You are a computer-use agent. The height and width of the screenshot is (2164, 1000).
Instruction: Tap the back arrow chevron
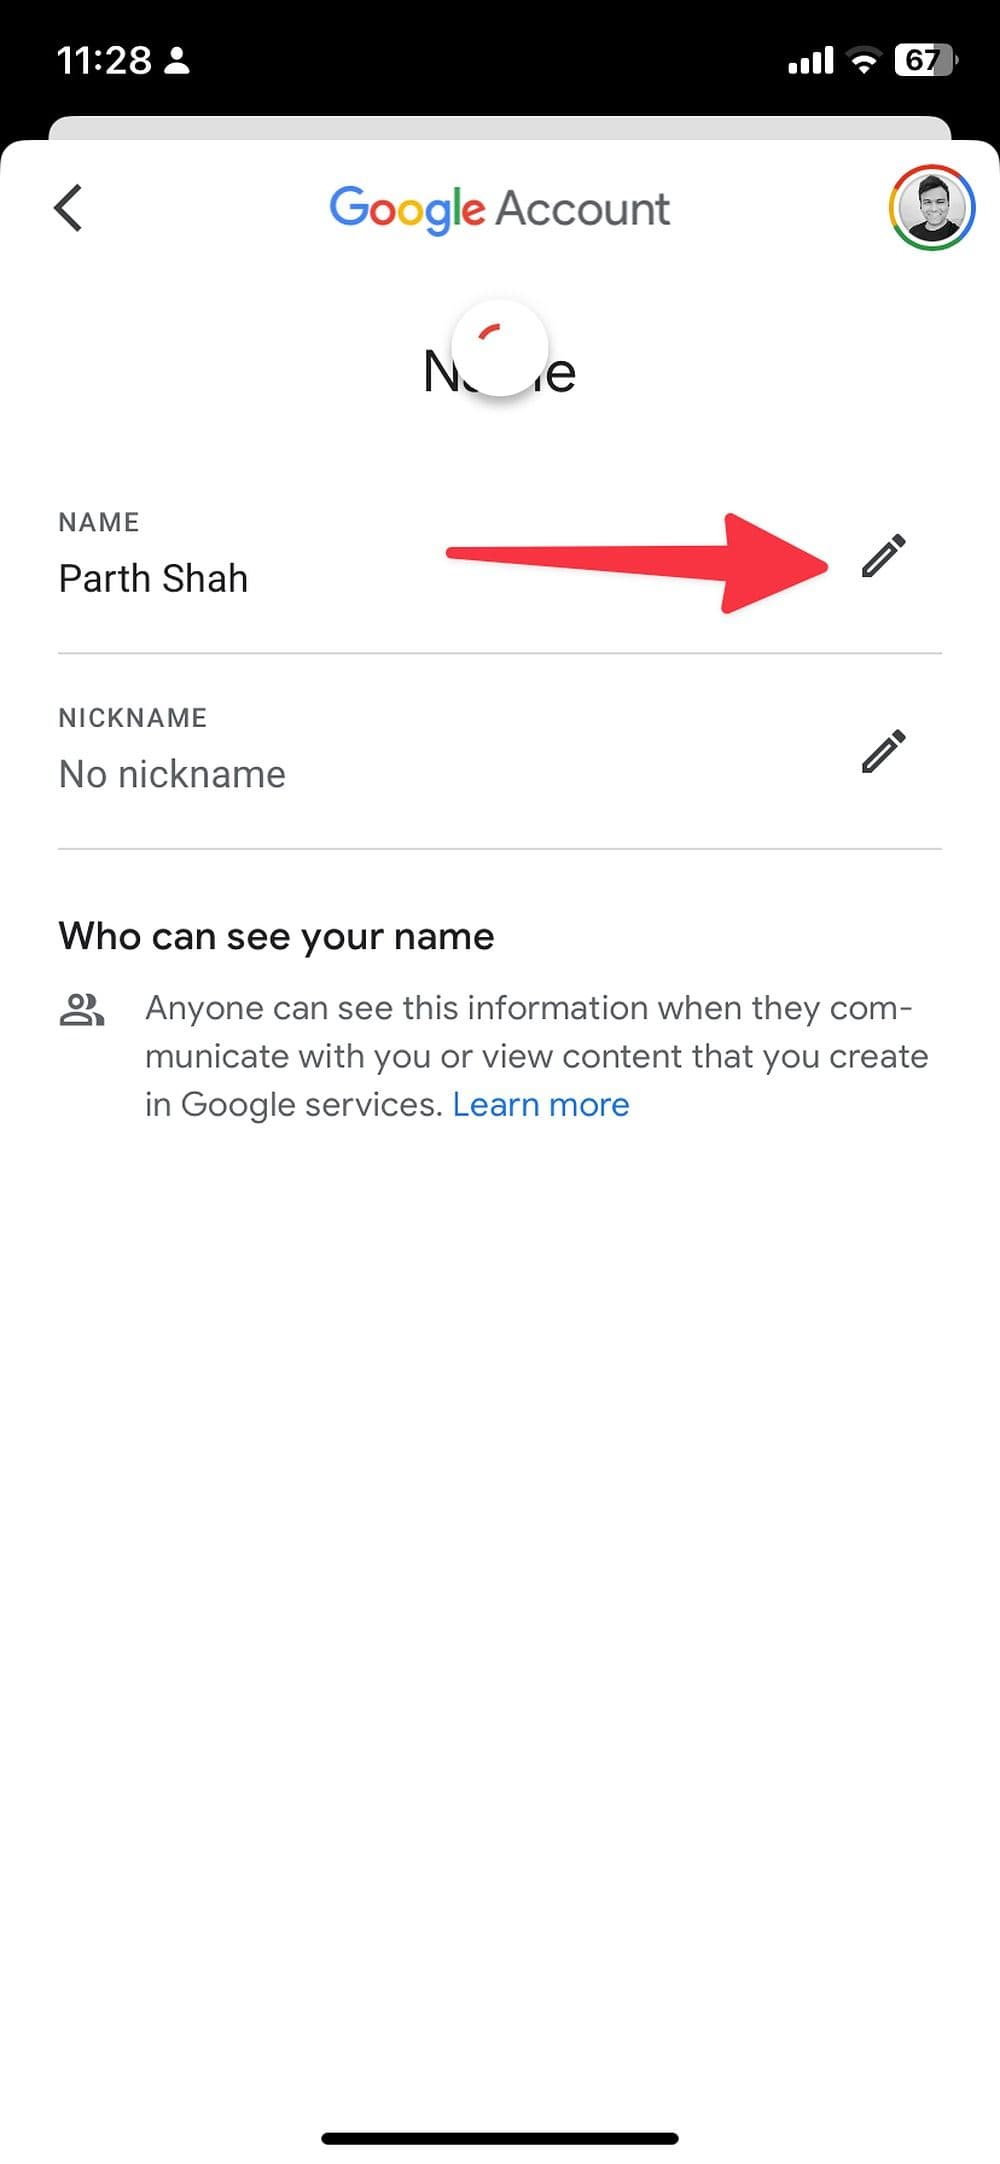click(68, 208)
